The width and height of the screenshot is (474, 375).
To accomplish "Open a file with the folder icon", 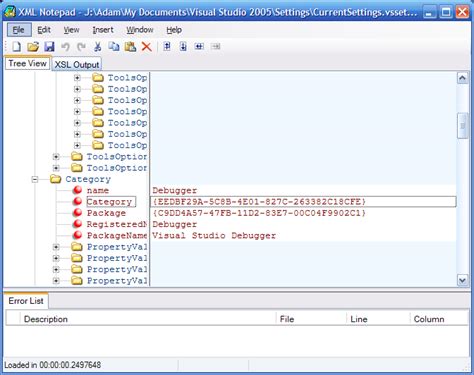I will (33, 47).
